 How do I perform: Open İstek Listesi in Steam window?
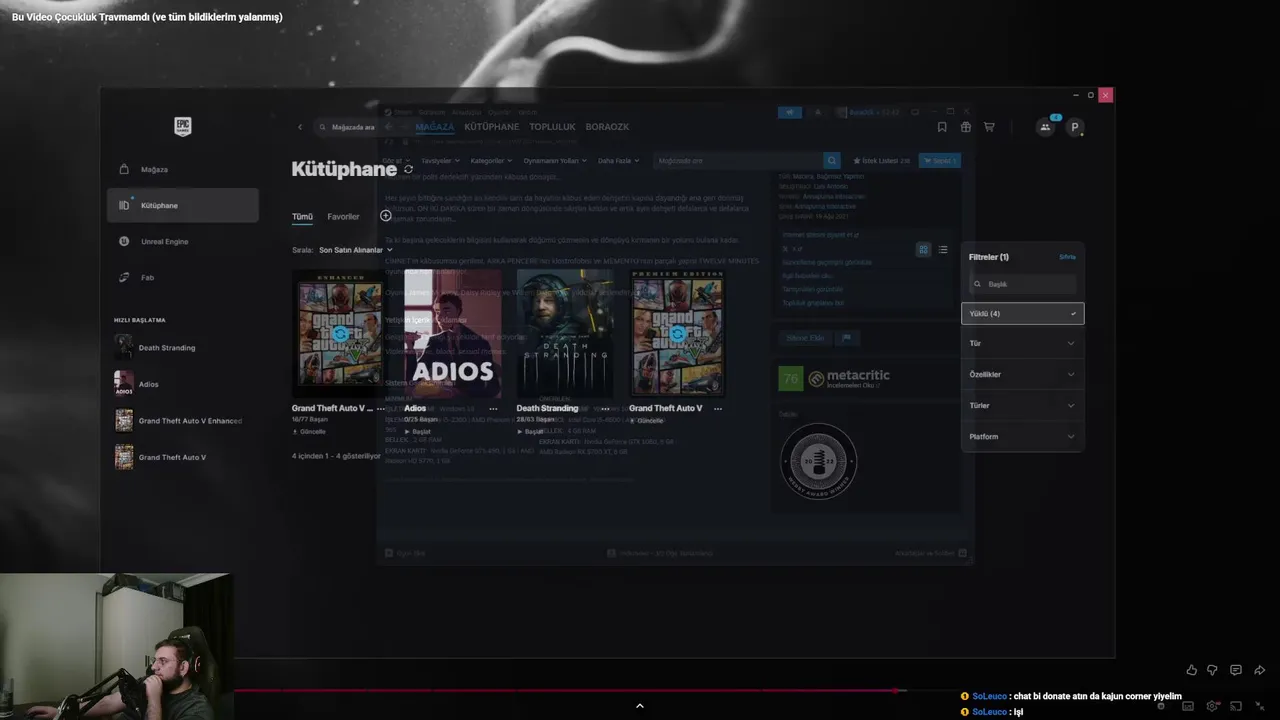[x=881, y=161]
